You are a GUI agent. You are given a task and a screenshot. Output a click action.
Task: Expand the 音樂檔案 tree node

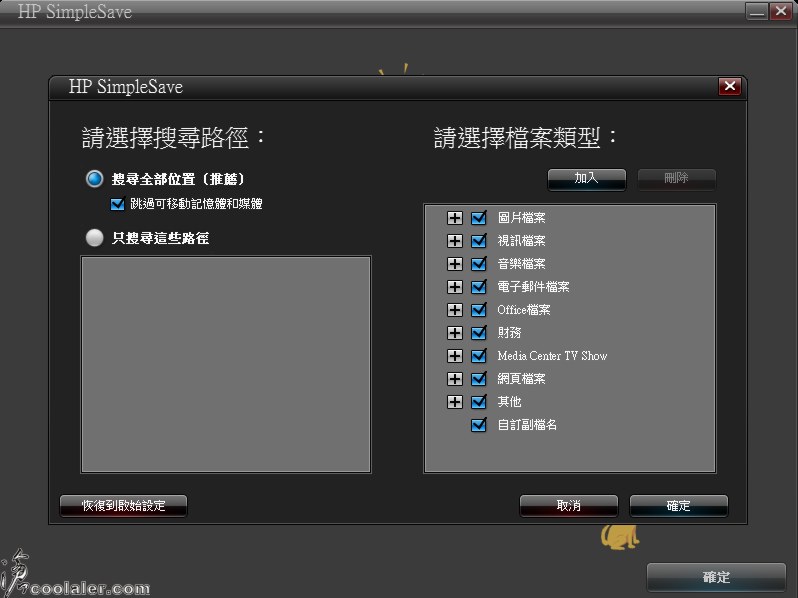pyautogui.click(x=454, y=264)
